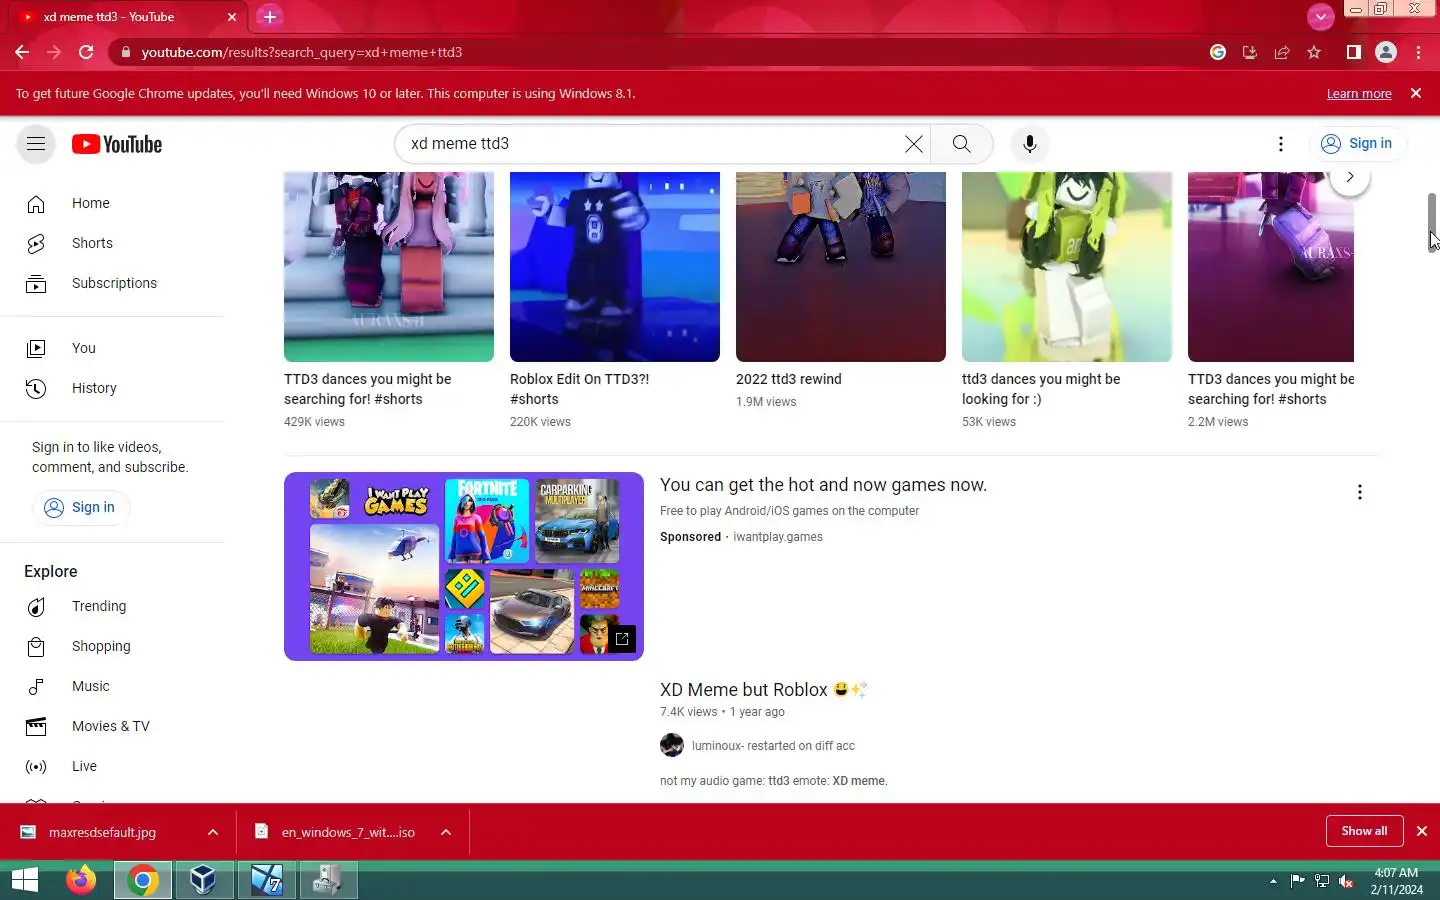Open the Chrome profile avatar
The height and width of the screenshot is (900, 1440).
click(1385, 52)
